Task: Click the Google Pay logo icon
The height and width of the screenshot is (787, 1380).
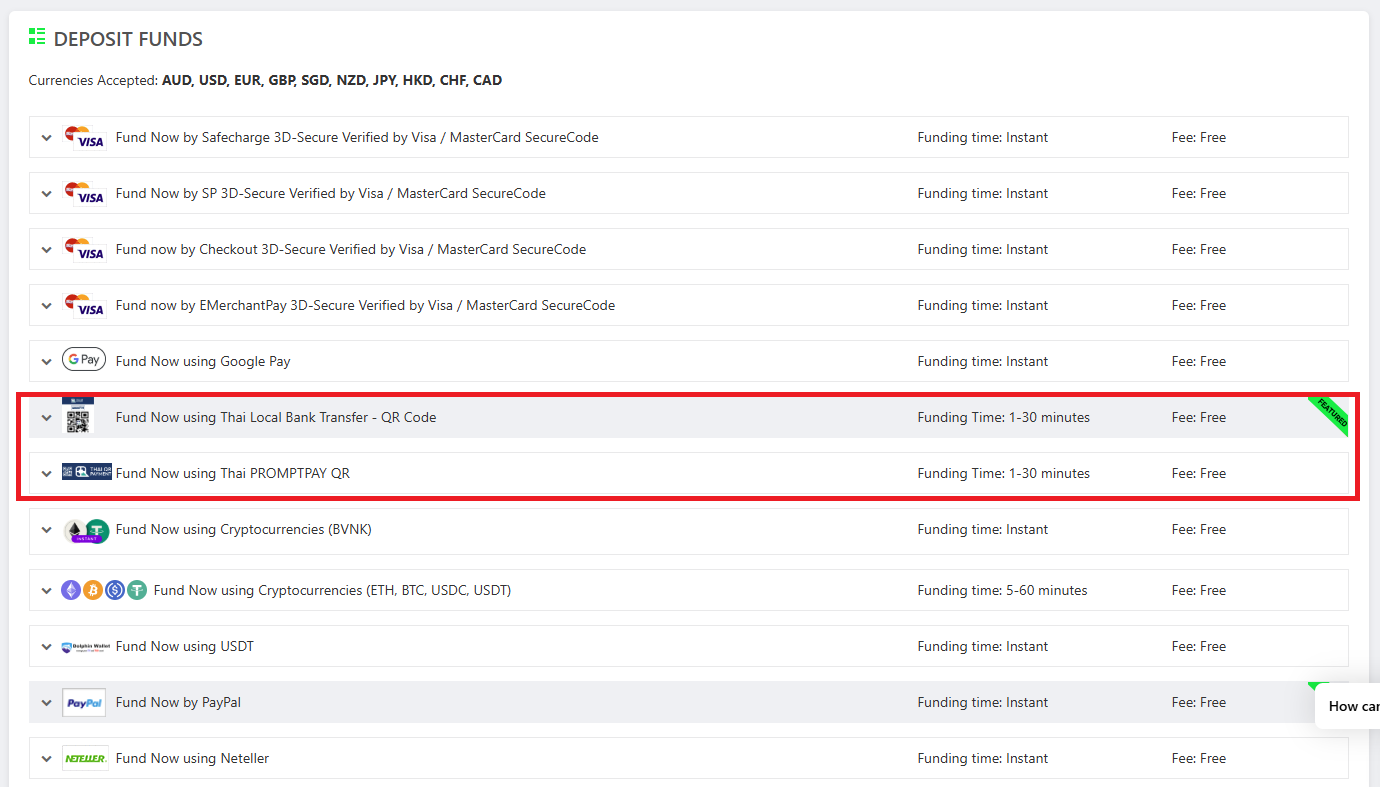Action: 84,360
